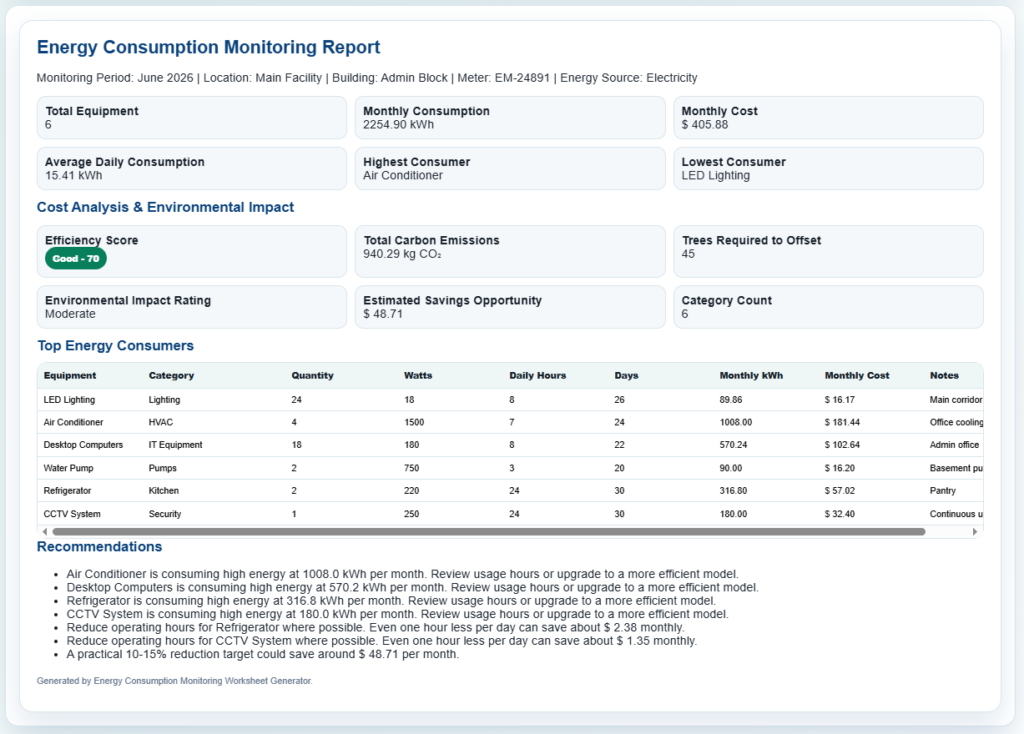Viewport: 1024px width, 734px height.
Task: Click the Lowest Consumer card
Action: click(828, 168)
